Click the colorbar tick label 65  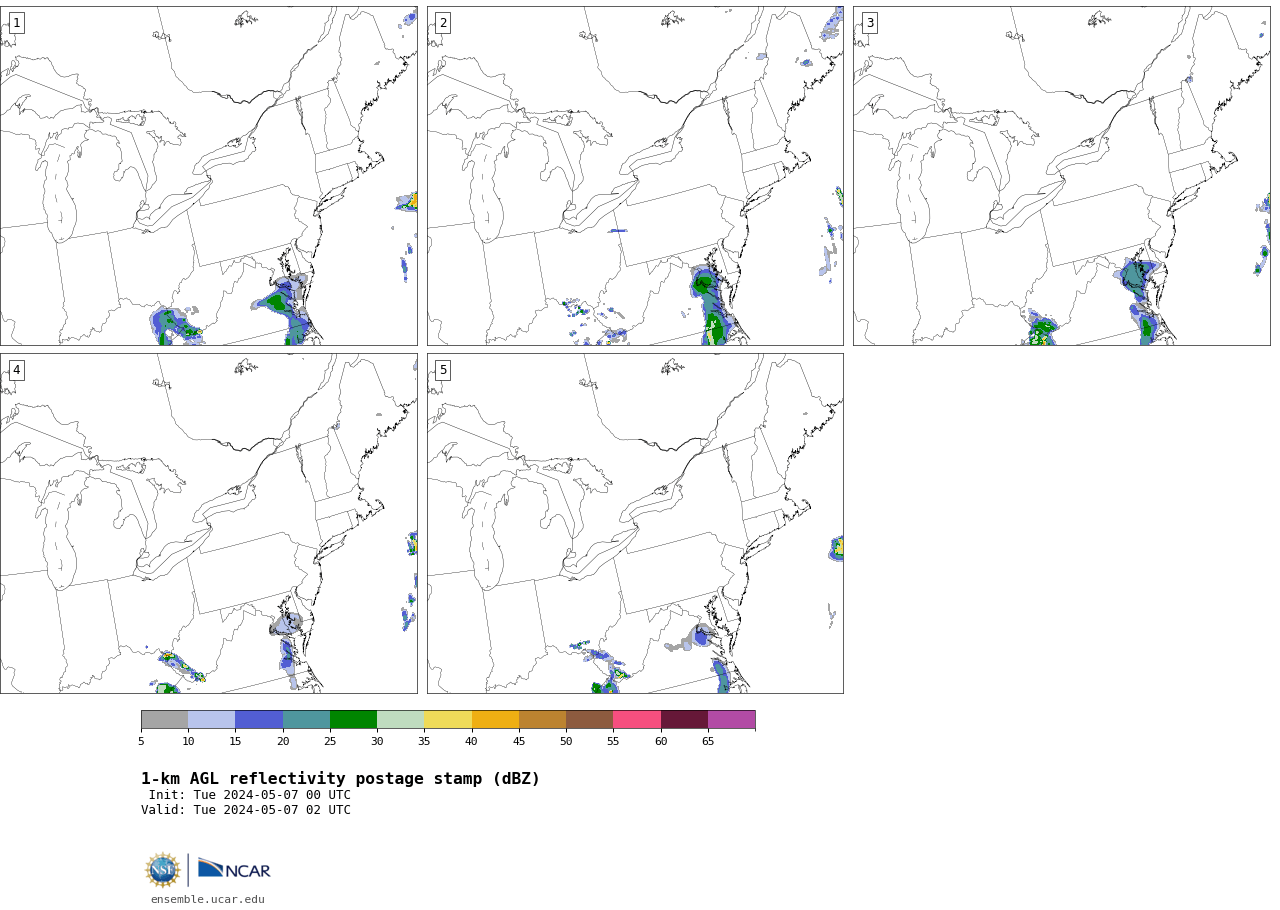[708, 741]
